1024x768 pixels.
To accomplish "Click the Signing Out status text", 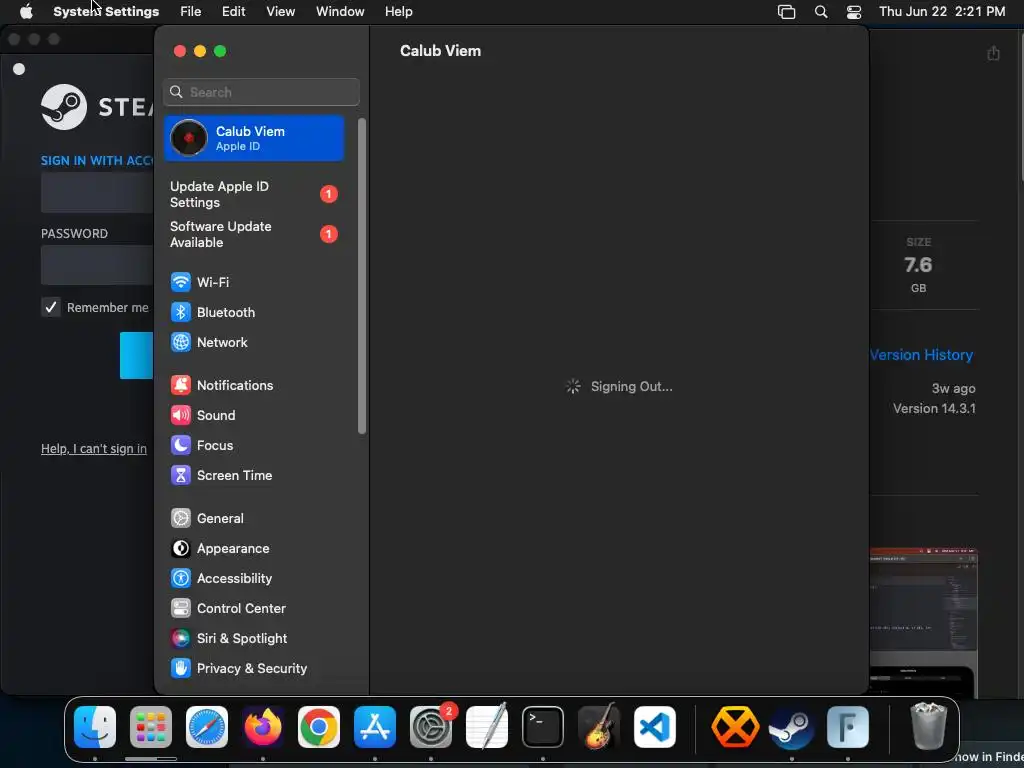I will [632, 387].
